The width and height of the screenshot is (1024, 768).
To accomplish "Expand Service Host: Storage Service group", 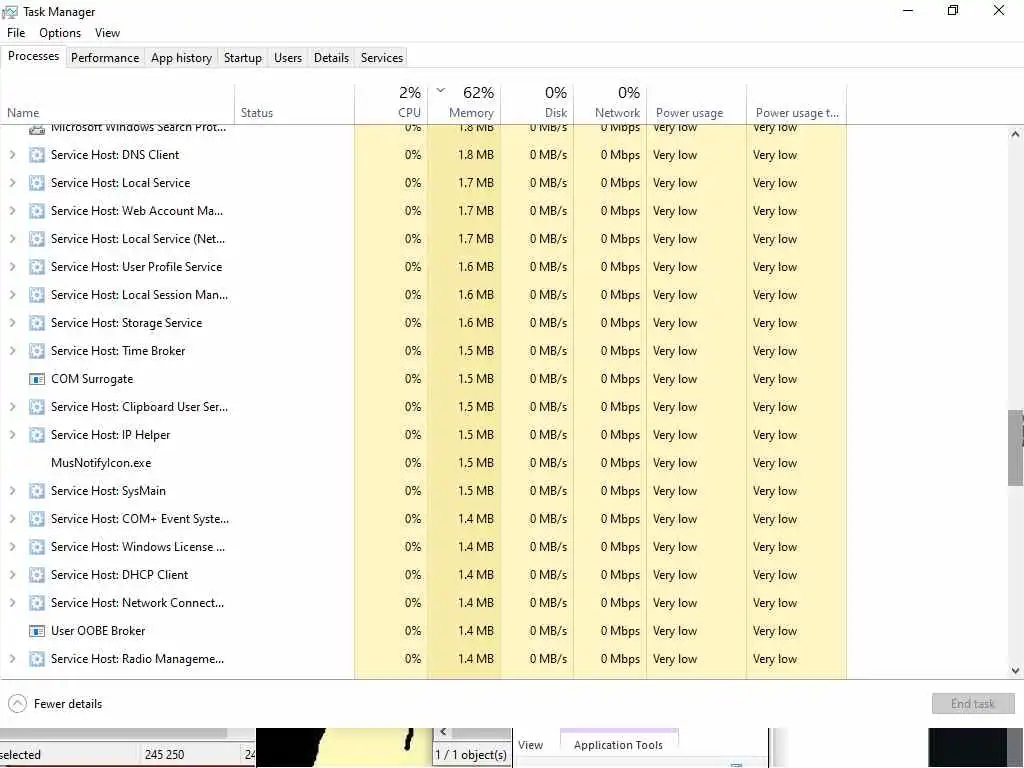I will coord(12,323).
